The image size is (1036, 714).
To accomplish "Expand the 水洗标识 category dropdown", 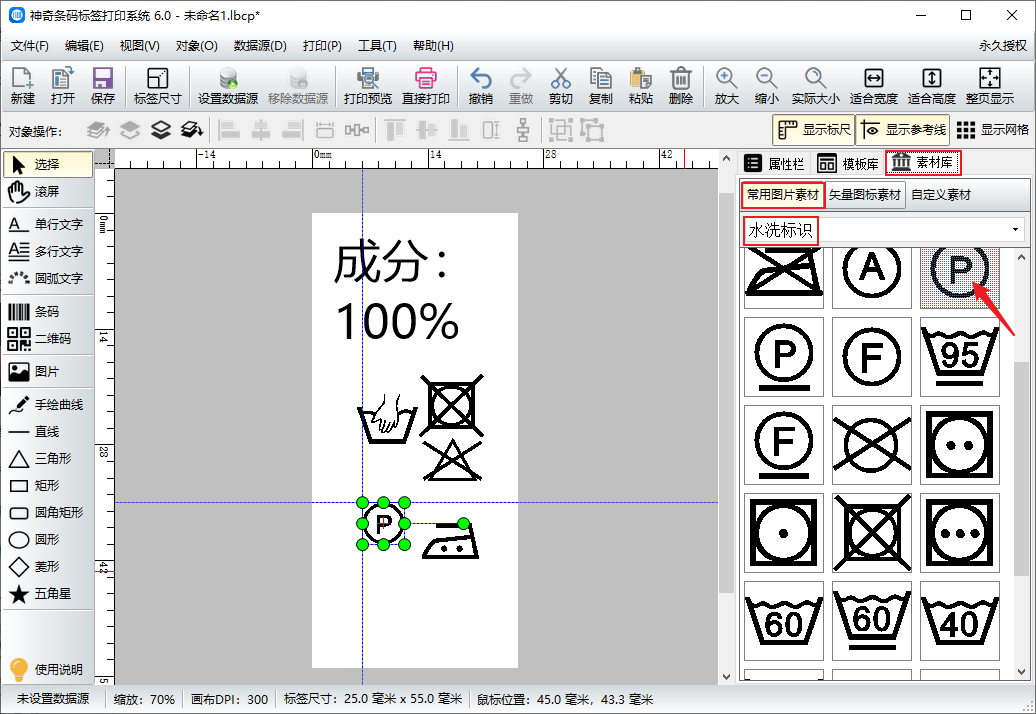I will point(1016,230).
